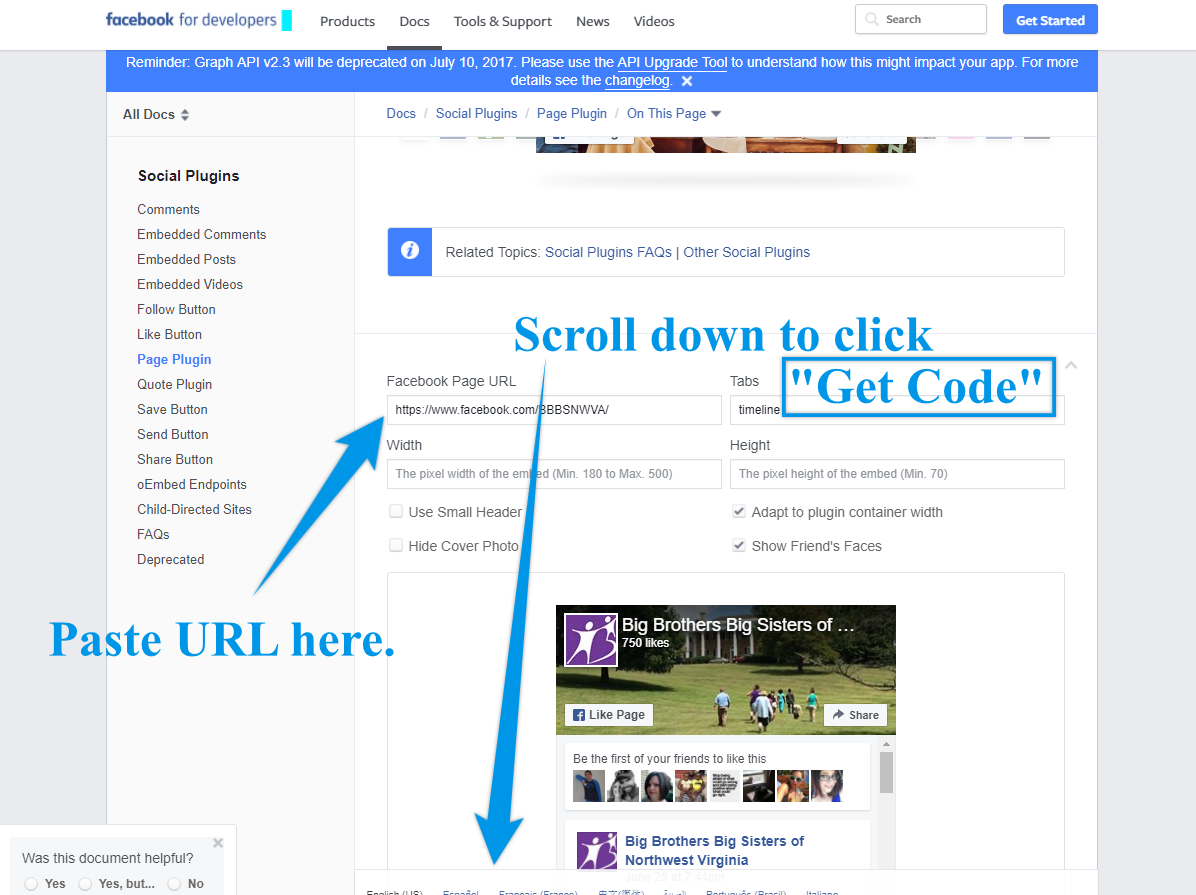
Task: Dismiss the Graph API reminder banner
Action: 686,81
